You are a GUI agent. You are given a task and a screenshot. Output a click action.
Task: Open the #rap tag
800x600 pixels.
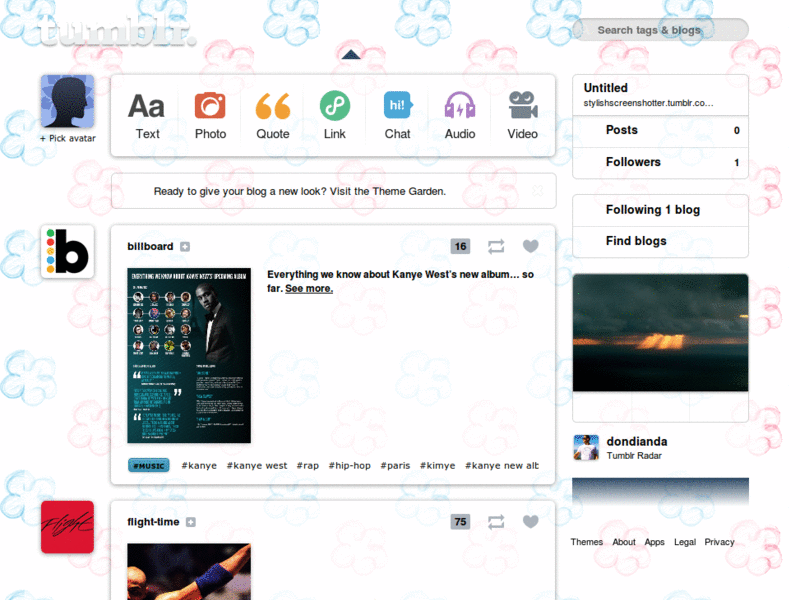coord(308,465)
